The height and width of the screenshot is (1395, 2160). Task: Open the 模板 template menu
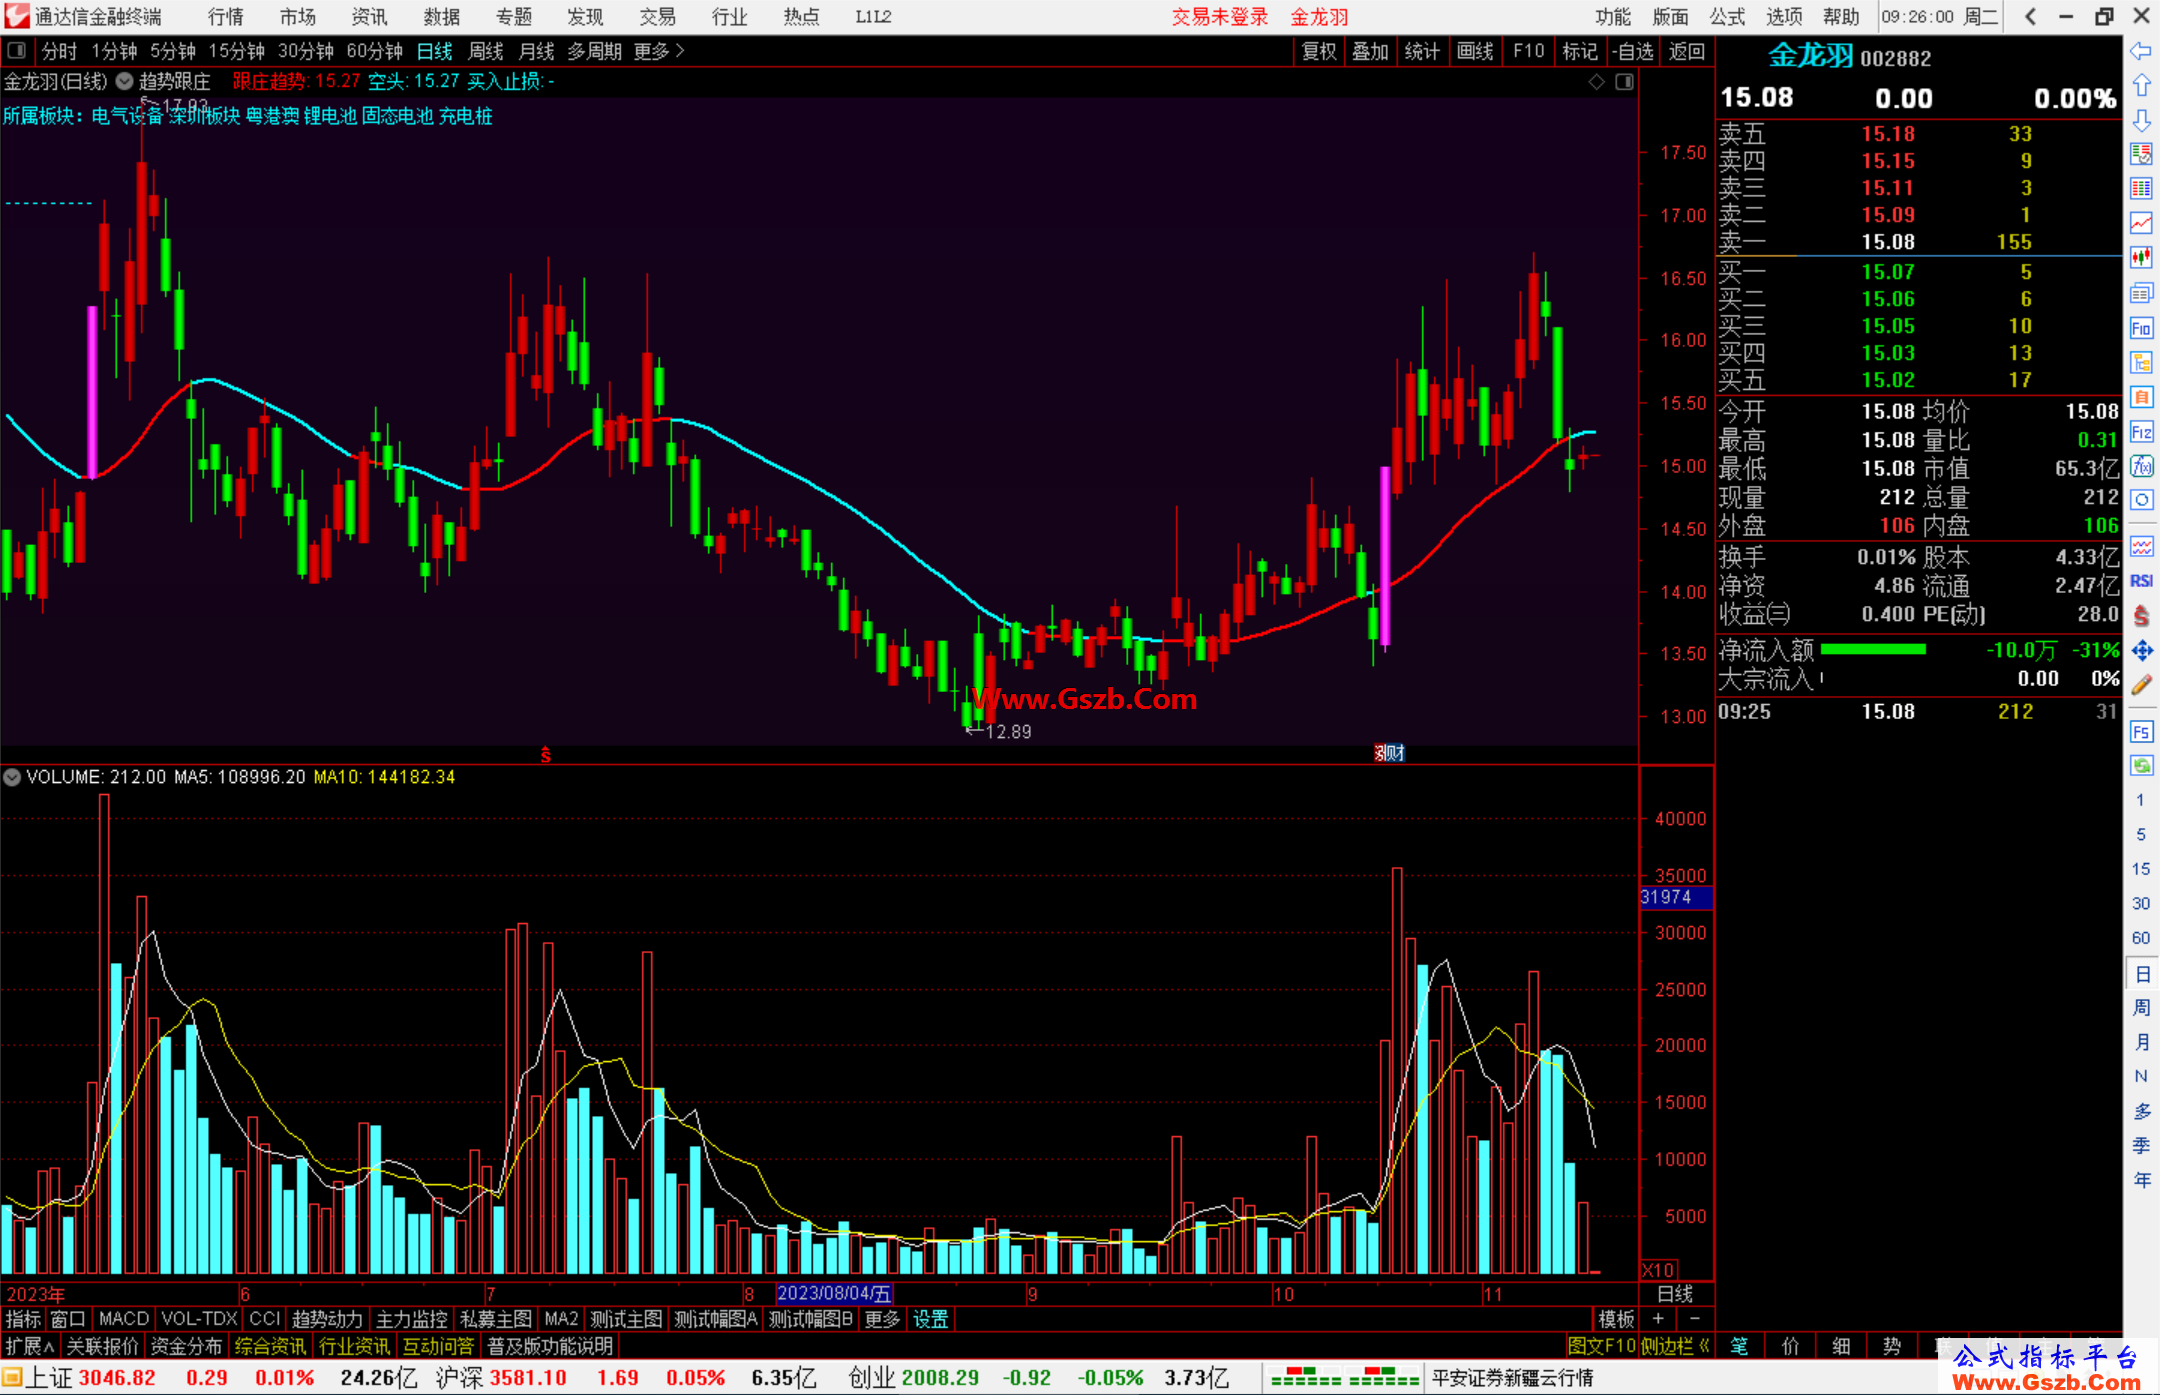pos(1616,1319)
